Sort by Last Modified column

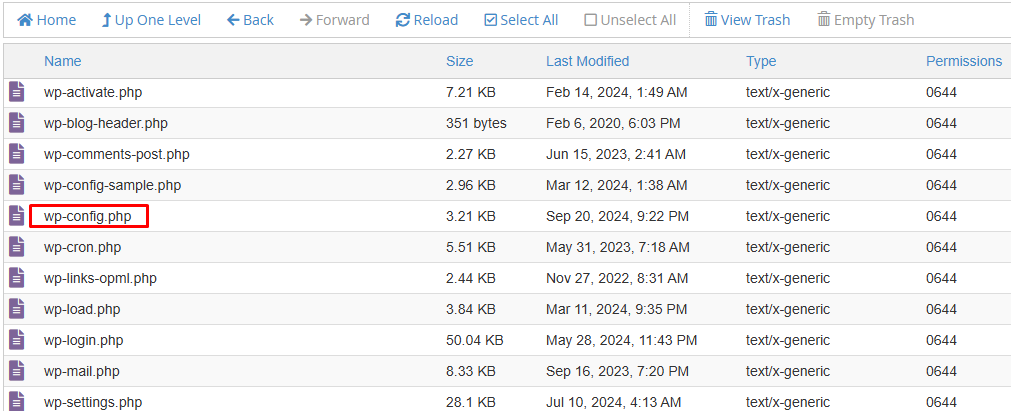(587, 61)
